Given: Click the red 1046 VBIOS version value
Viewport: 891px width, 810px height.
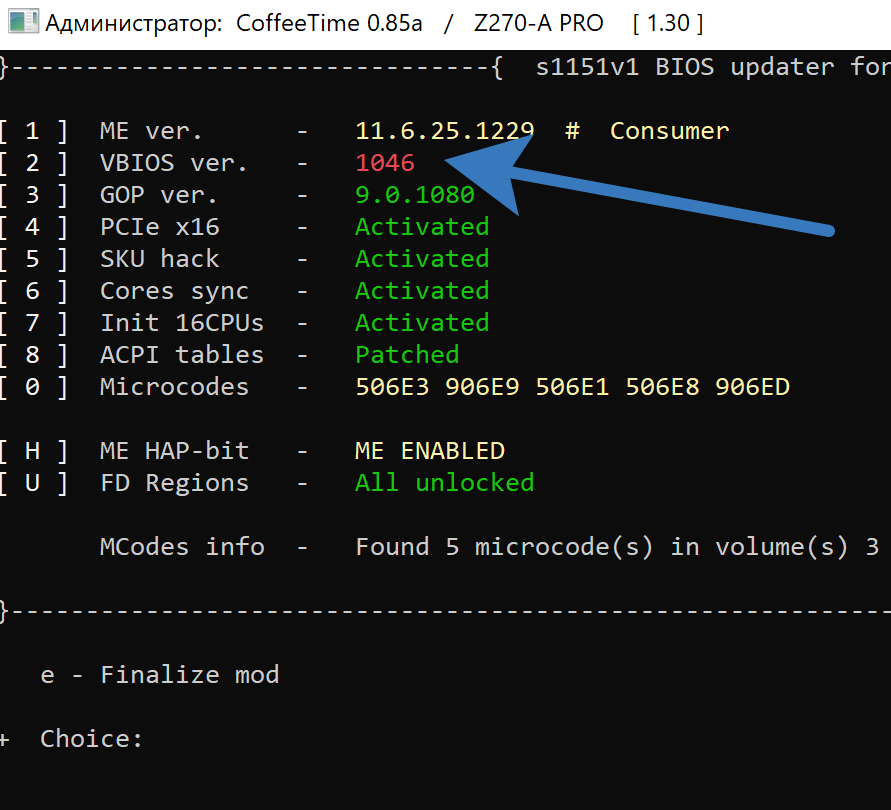Looking at the screenshot, I should pos(385,163).
